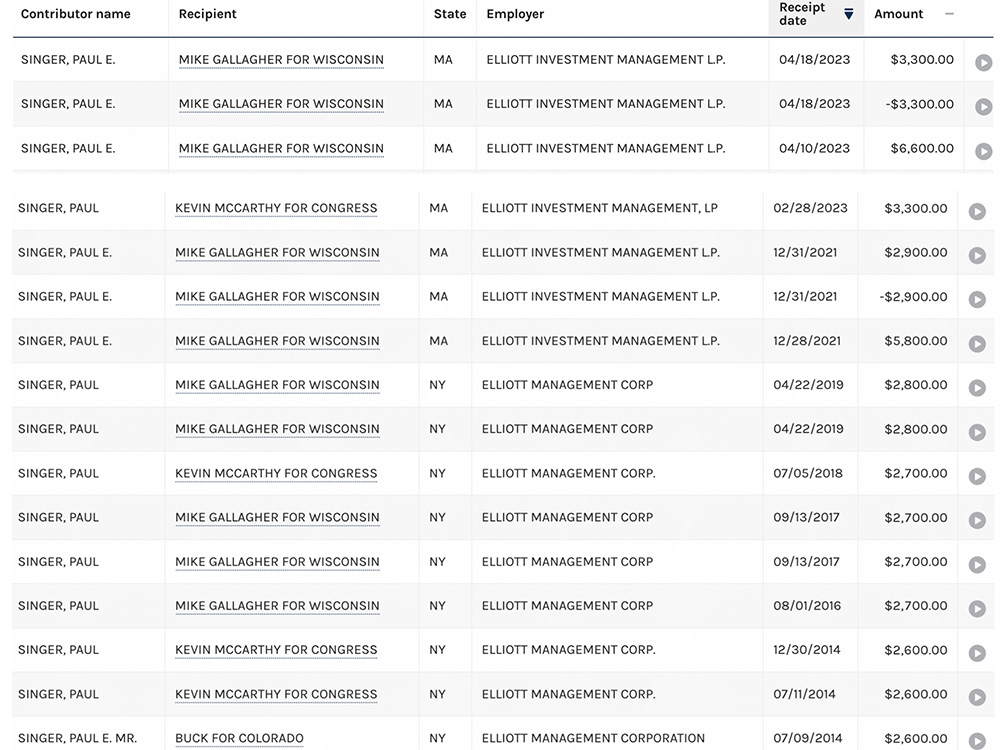Expand the Buck for Colorado contribution row
This screenshot has height=750, width=1000.
click(x=977, y=740)
